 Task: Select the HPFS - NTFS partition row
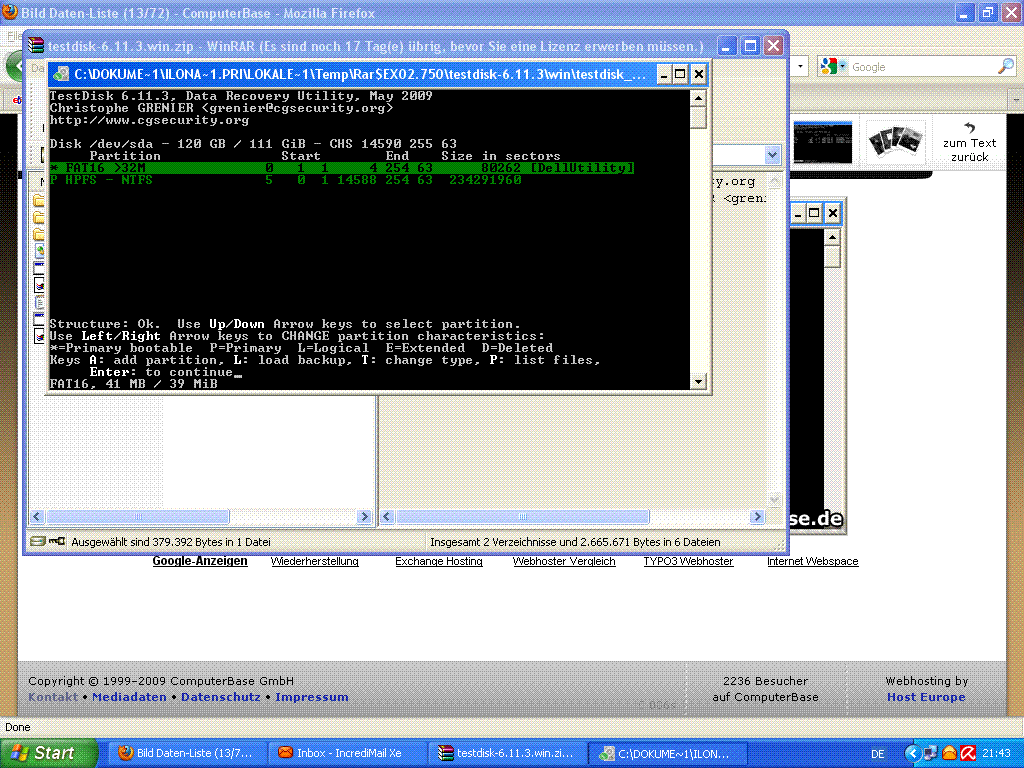[x=285, y=180]
